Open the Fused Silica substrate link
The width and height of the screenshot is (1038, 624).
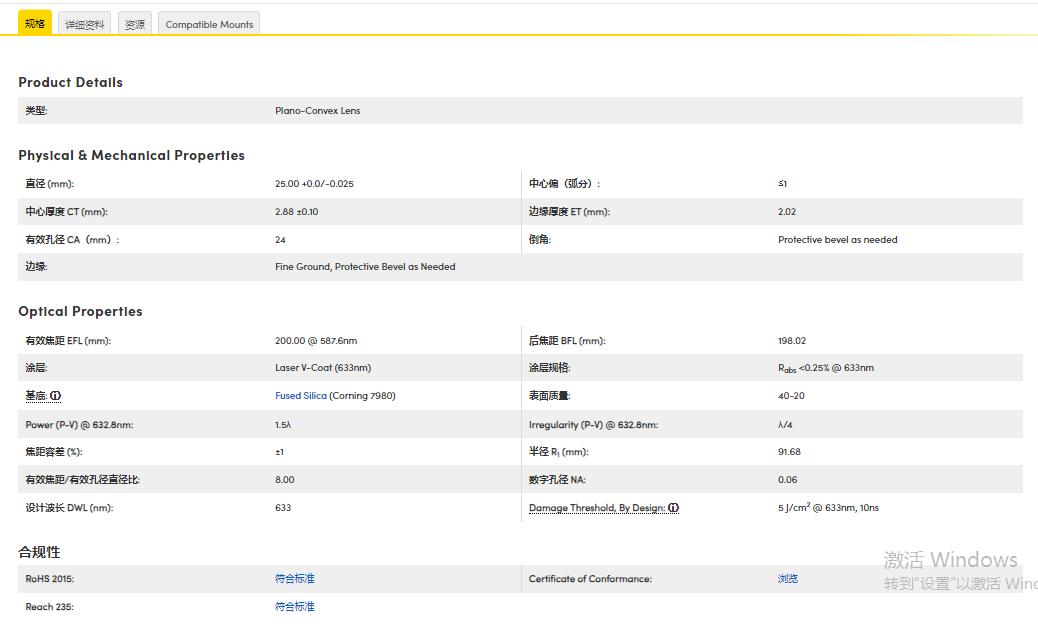pyautogui.click(x=300, y=396)
